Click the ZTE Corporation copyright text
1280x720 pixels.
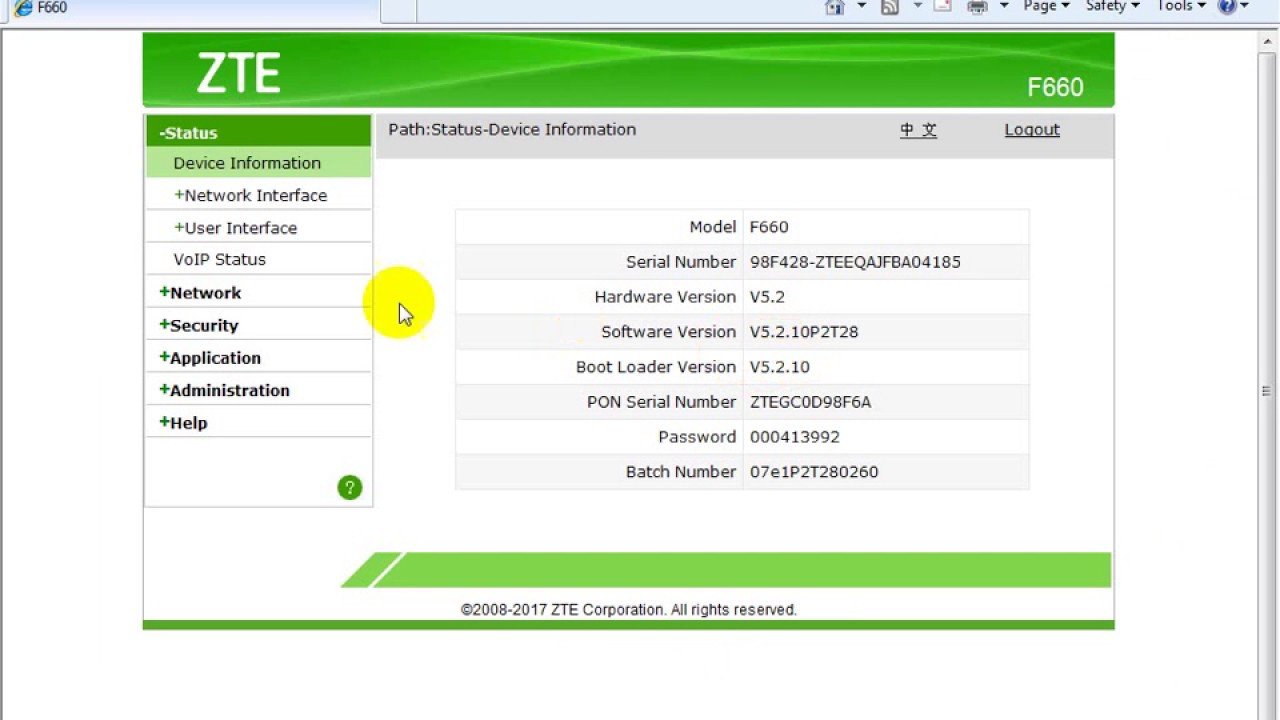(x=629, y=610)
